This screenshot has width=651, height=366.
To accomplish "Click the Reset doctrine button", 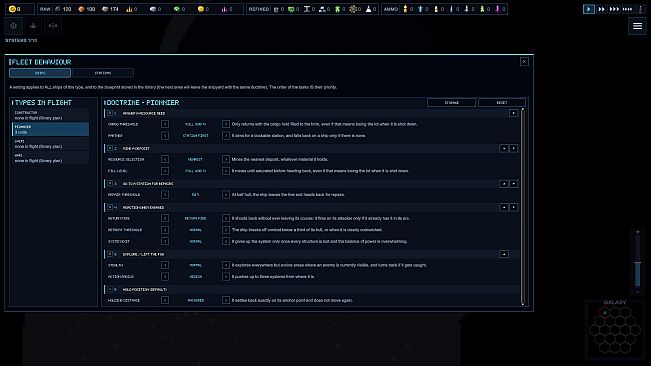I will tap(502, 102).
